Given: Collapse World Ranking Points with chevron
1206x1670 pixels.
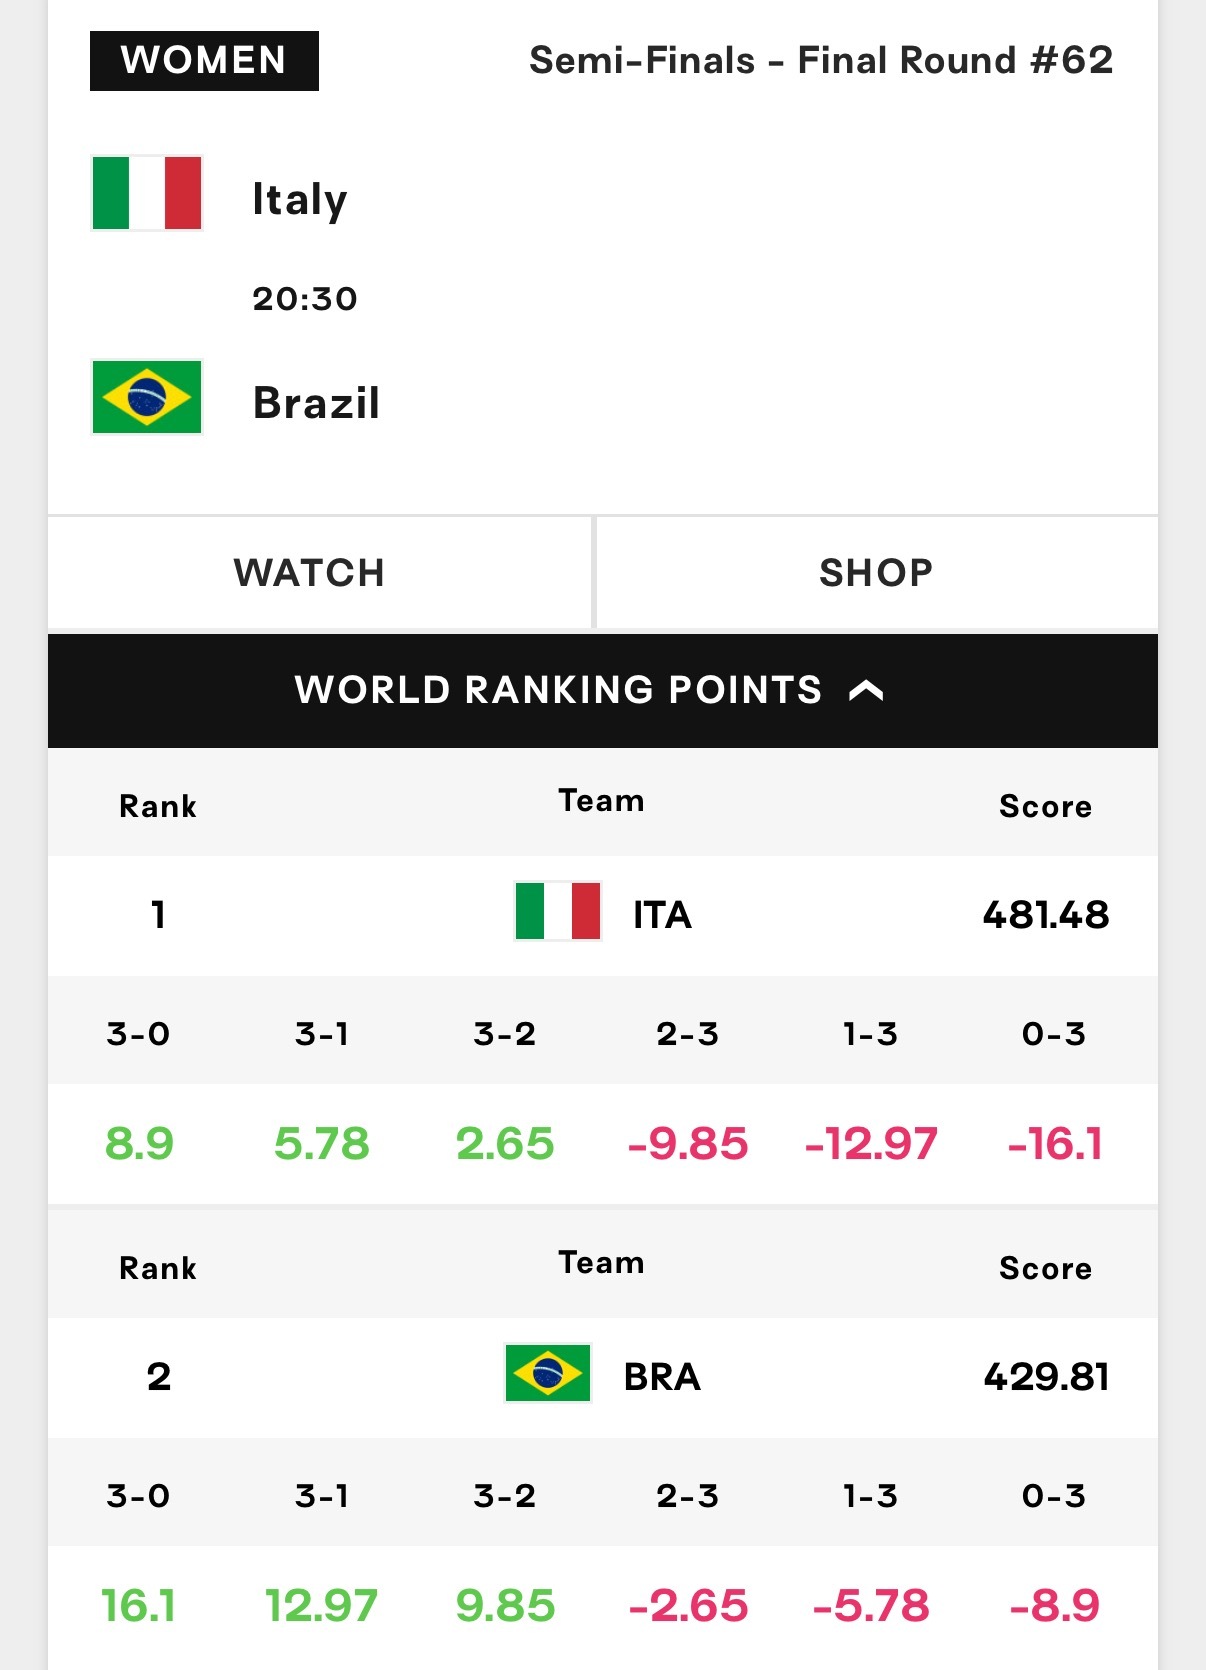Looking at the screenshot, I should point(866,690).
